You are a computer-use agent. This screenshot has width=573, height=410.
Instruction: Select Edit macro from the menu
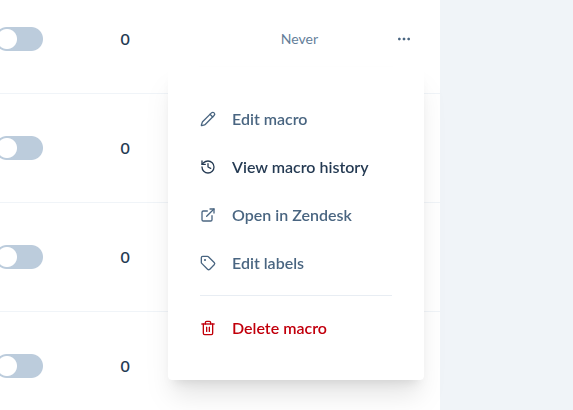click(x=269, y=120)
